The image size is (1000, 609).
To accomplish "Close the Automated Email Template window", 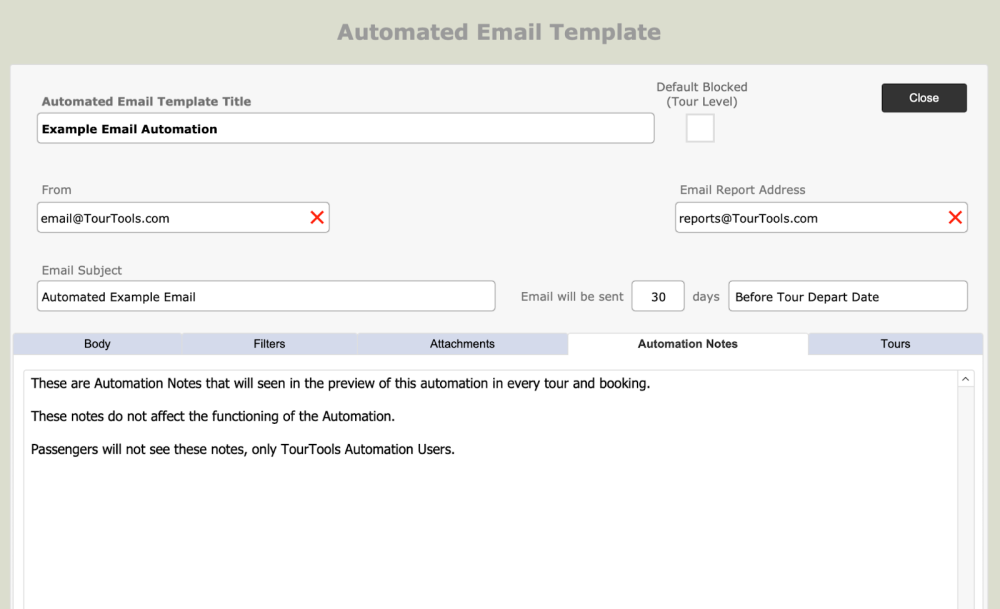I will [923, 98].
